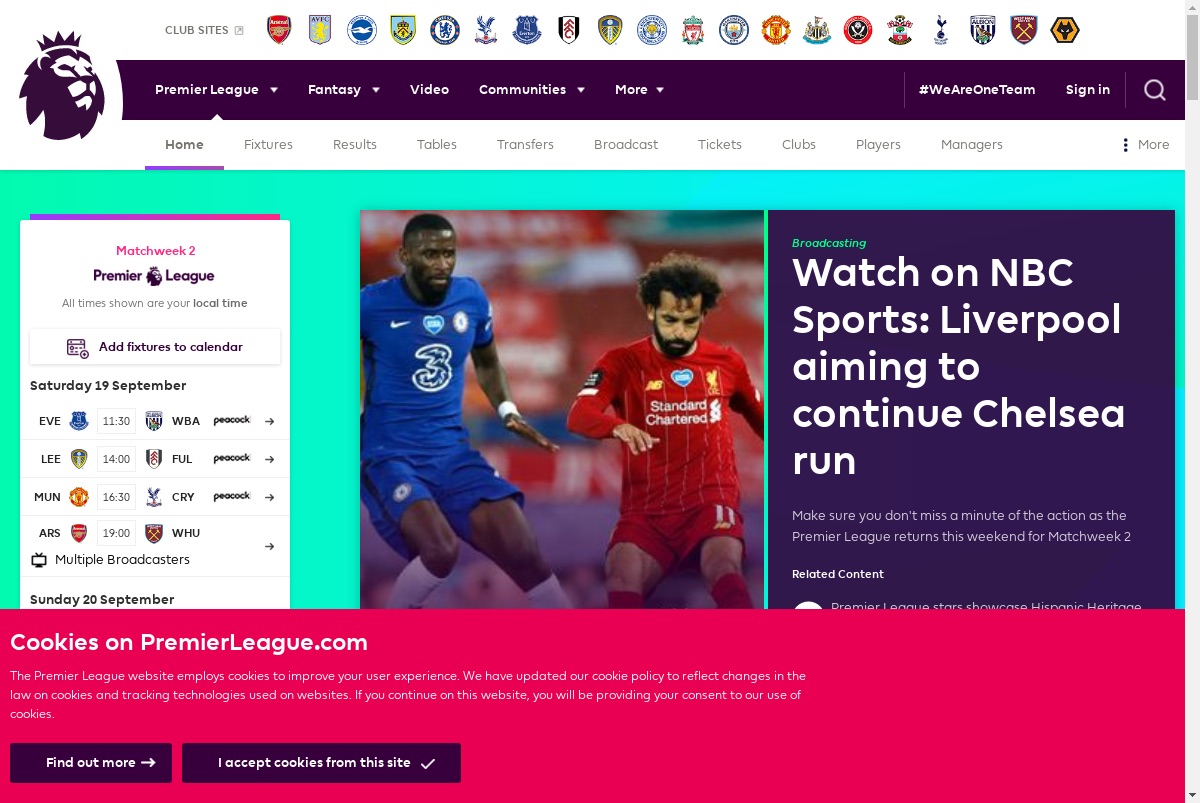
Task: Switch to the Tables tab
Action: point(437,145)
